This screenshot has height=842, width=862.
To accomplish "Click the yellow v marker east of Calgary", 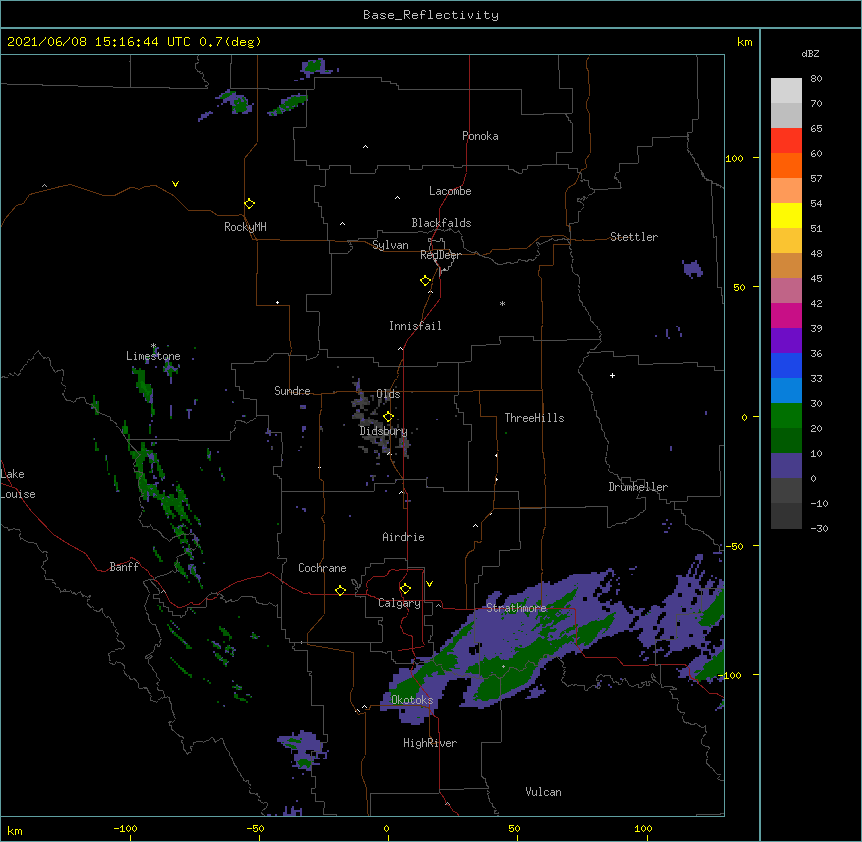I will tap(429, 584).
